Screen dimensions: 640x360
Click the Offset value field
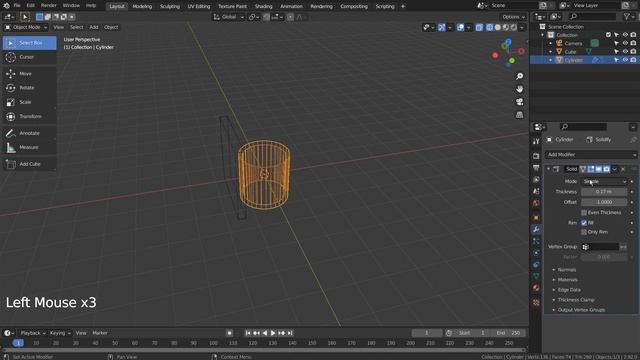coord(604,202)
